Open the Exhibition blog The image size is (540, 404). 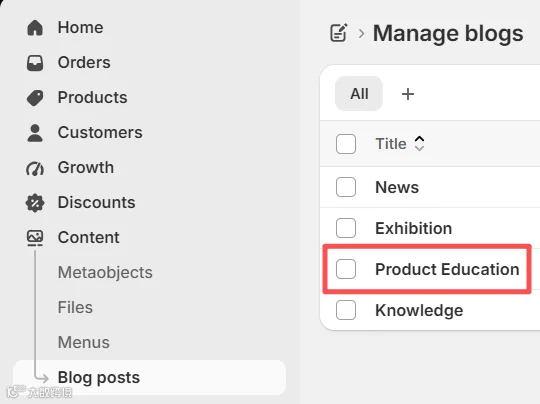point(413,228)
